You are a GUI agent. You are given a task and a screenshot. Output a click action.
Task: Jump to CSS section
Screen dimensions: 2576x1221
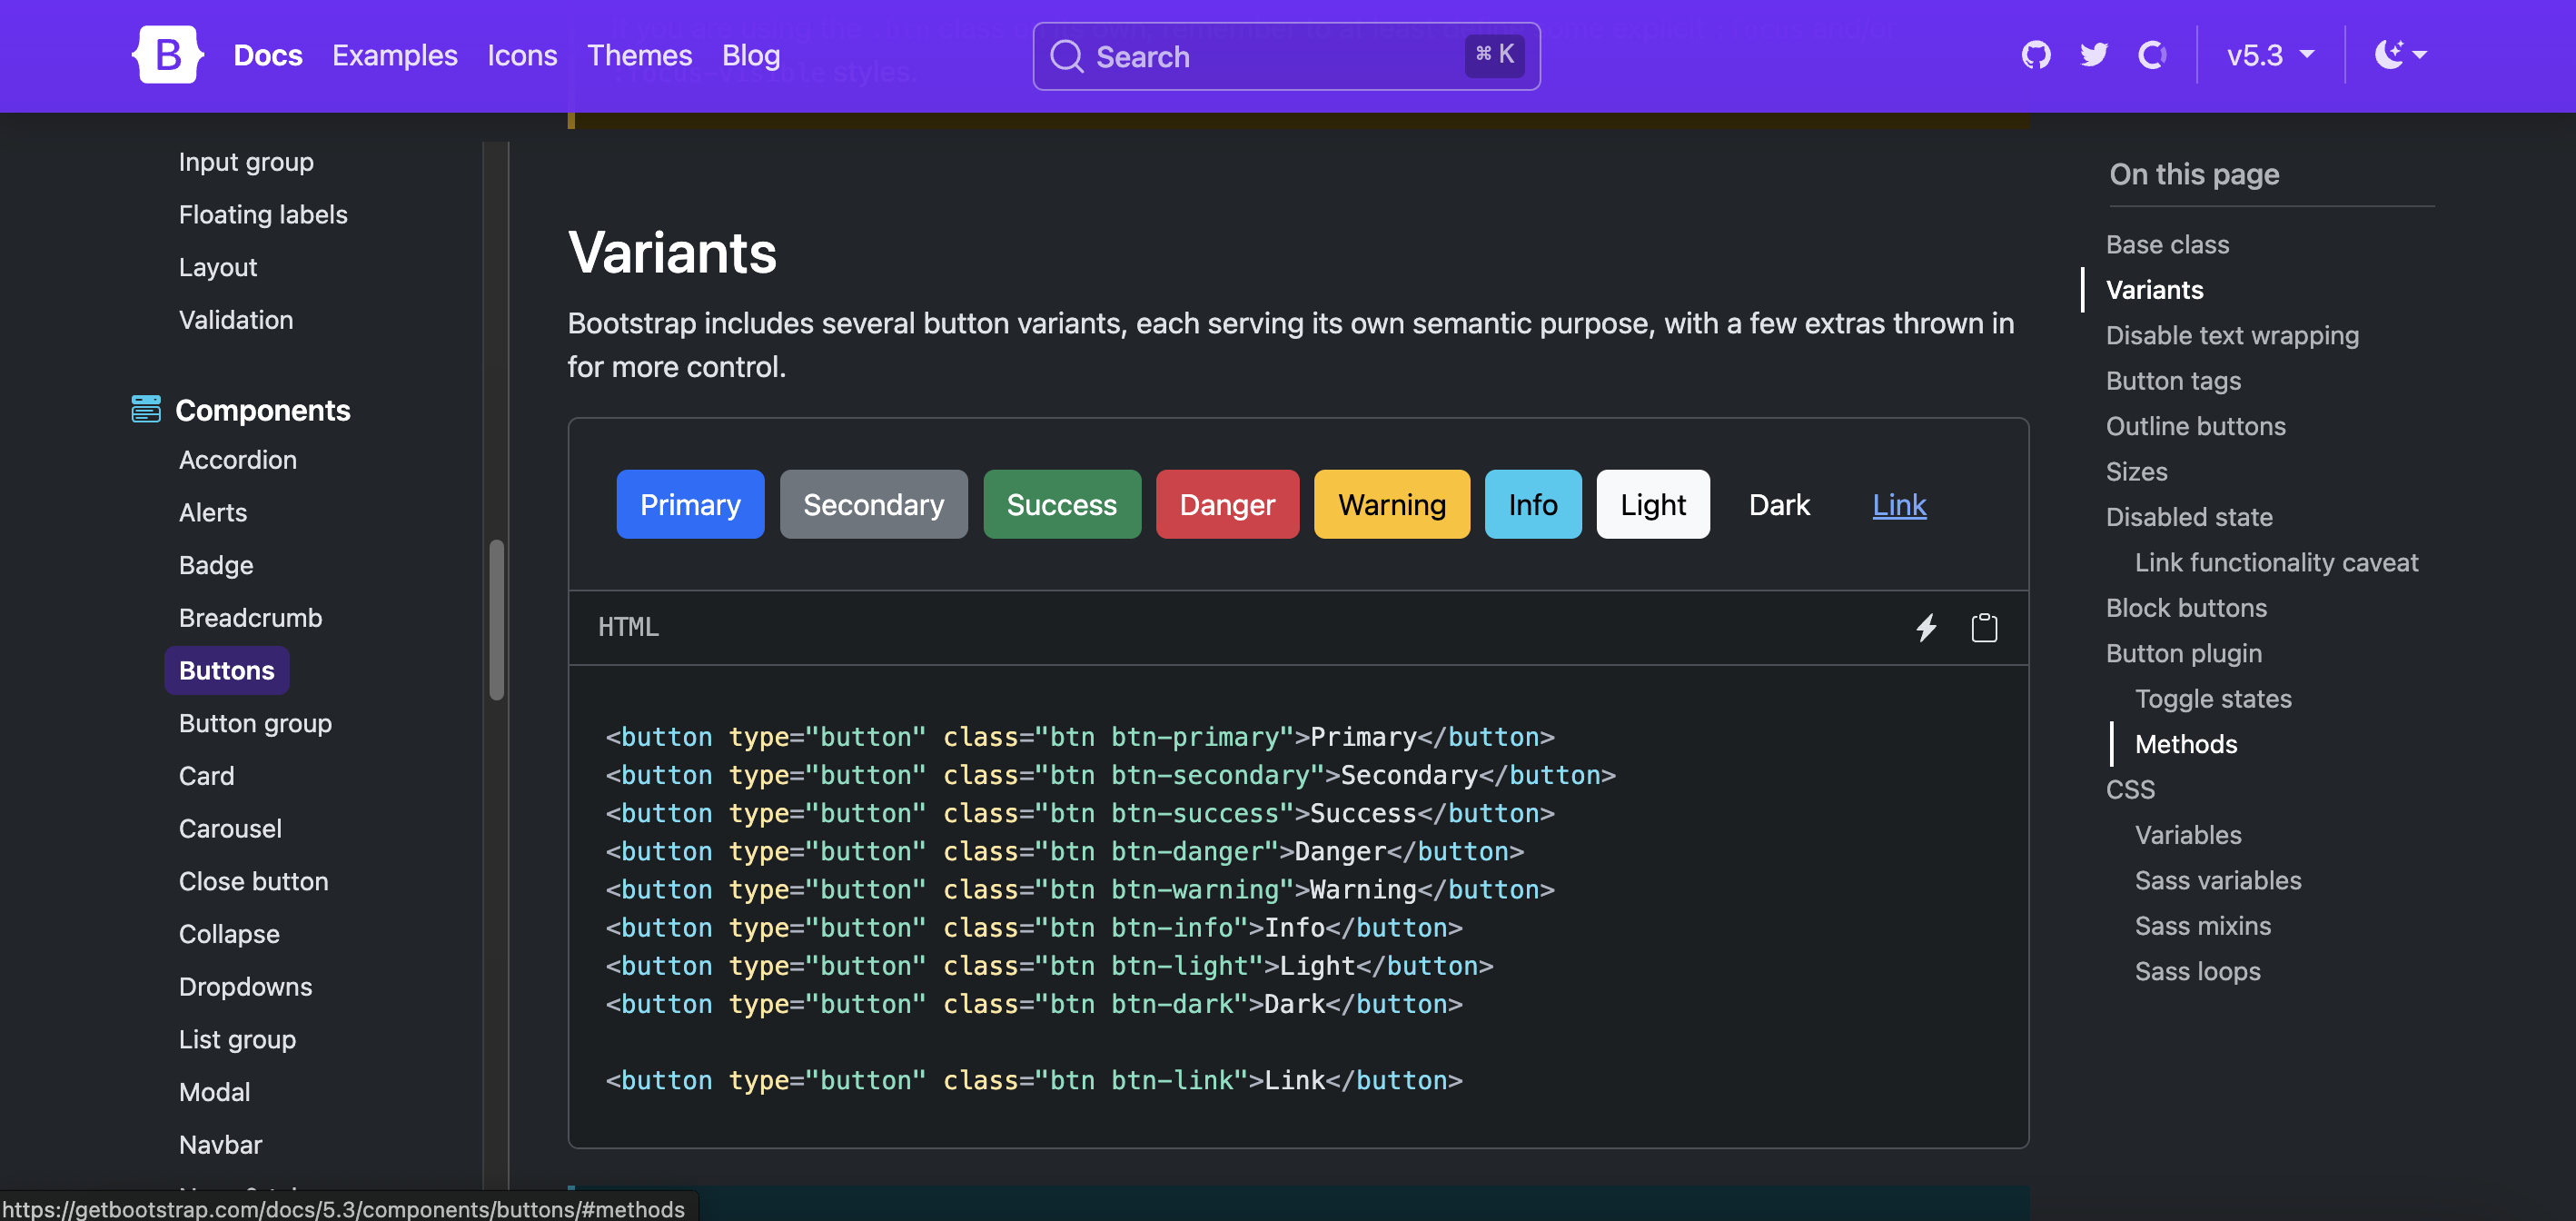pos(2130,789)
